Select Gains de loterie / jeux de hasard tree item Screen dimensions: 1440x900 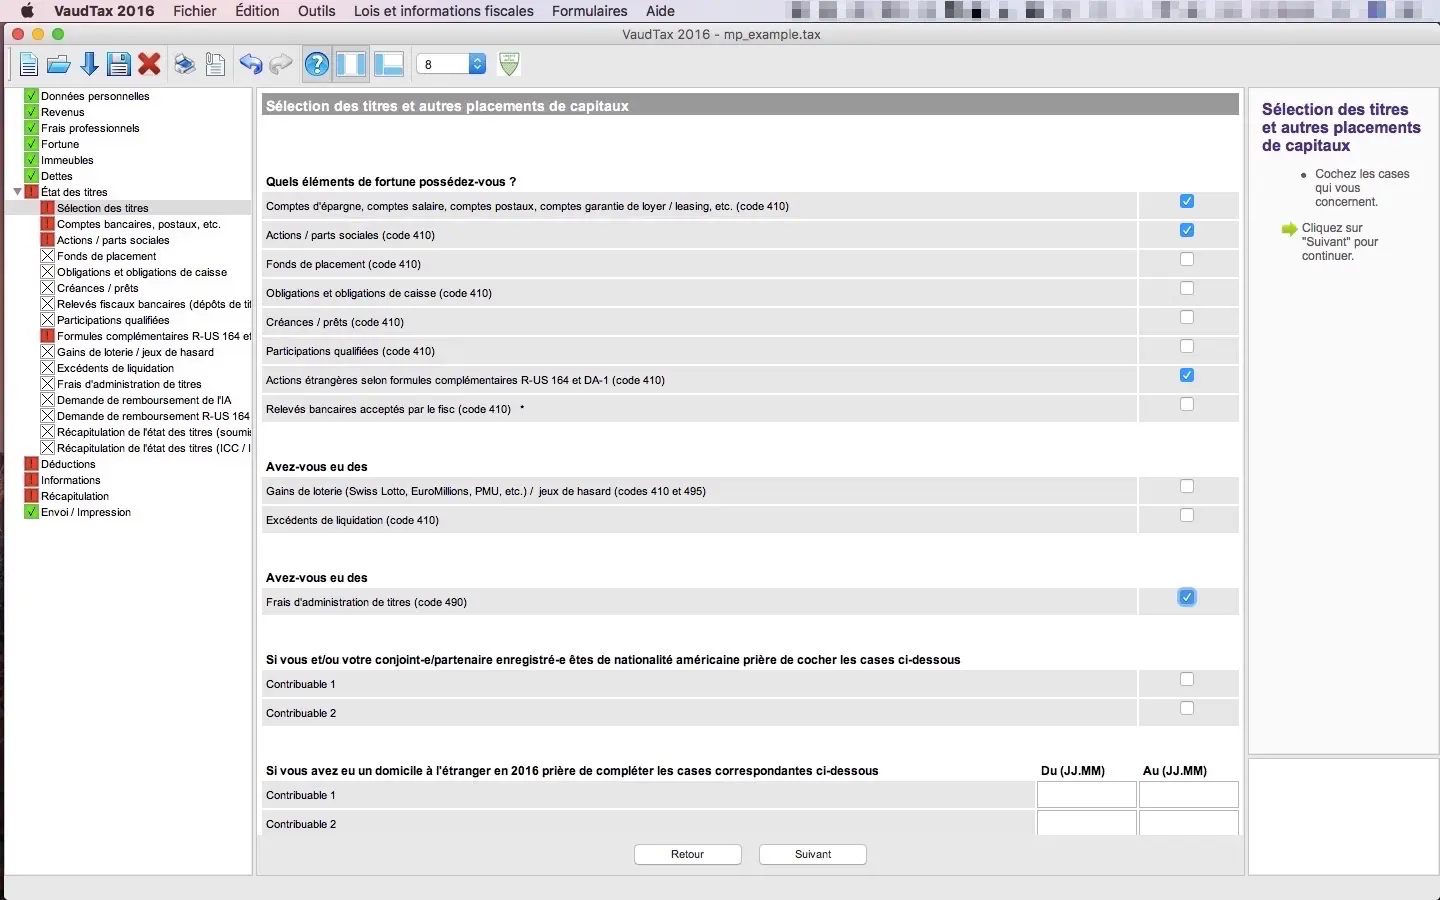tap(135, 352)
